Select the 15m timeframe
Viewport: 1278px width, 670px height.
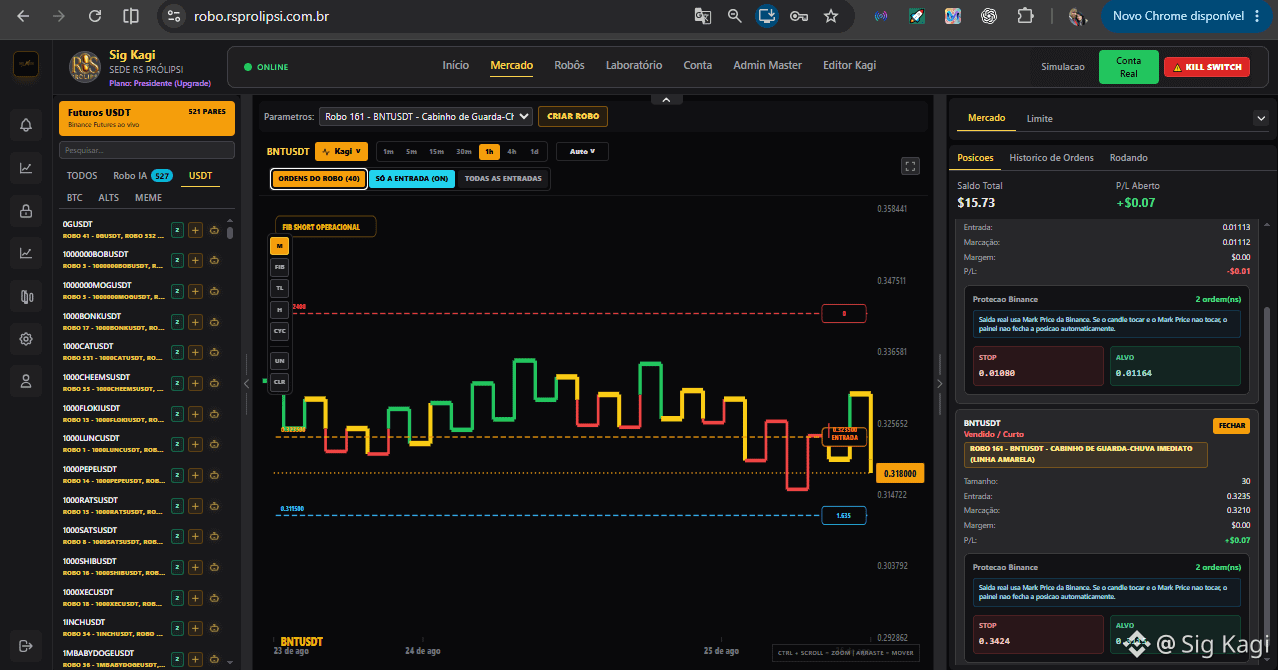(x=436, y=152)
